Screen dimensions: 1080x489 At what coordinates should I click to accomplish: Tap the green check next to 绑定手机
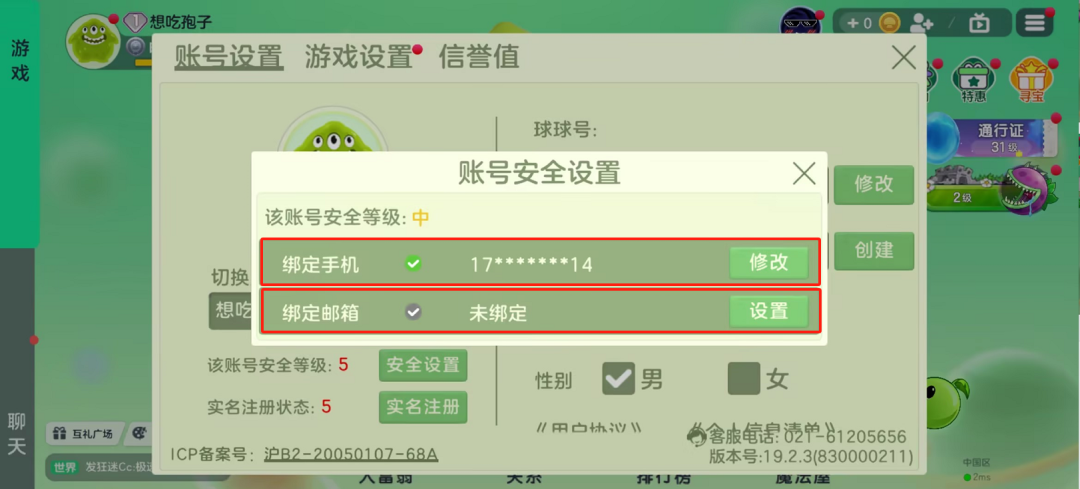413,263
